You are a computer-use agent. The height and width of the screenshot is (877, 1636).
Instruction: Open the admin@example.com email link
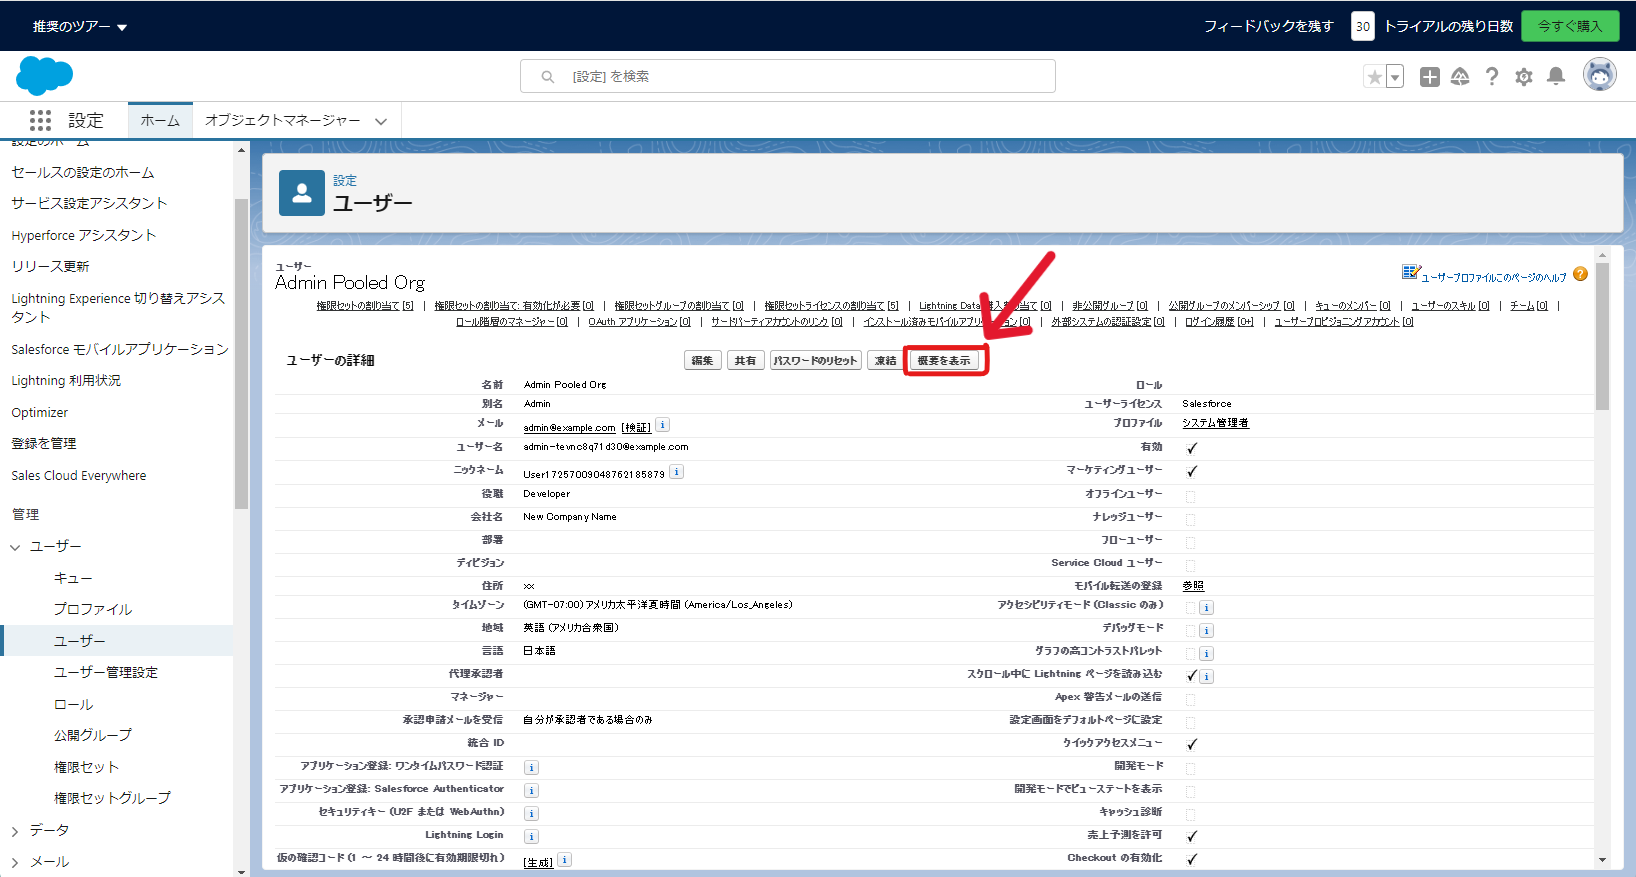click(x=569, y=428)
